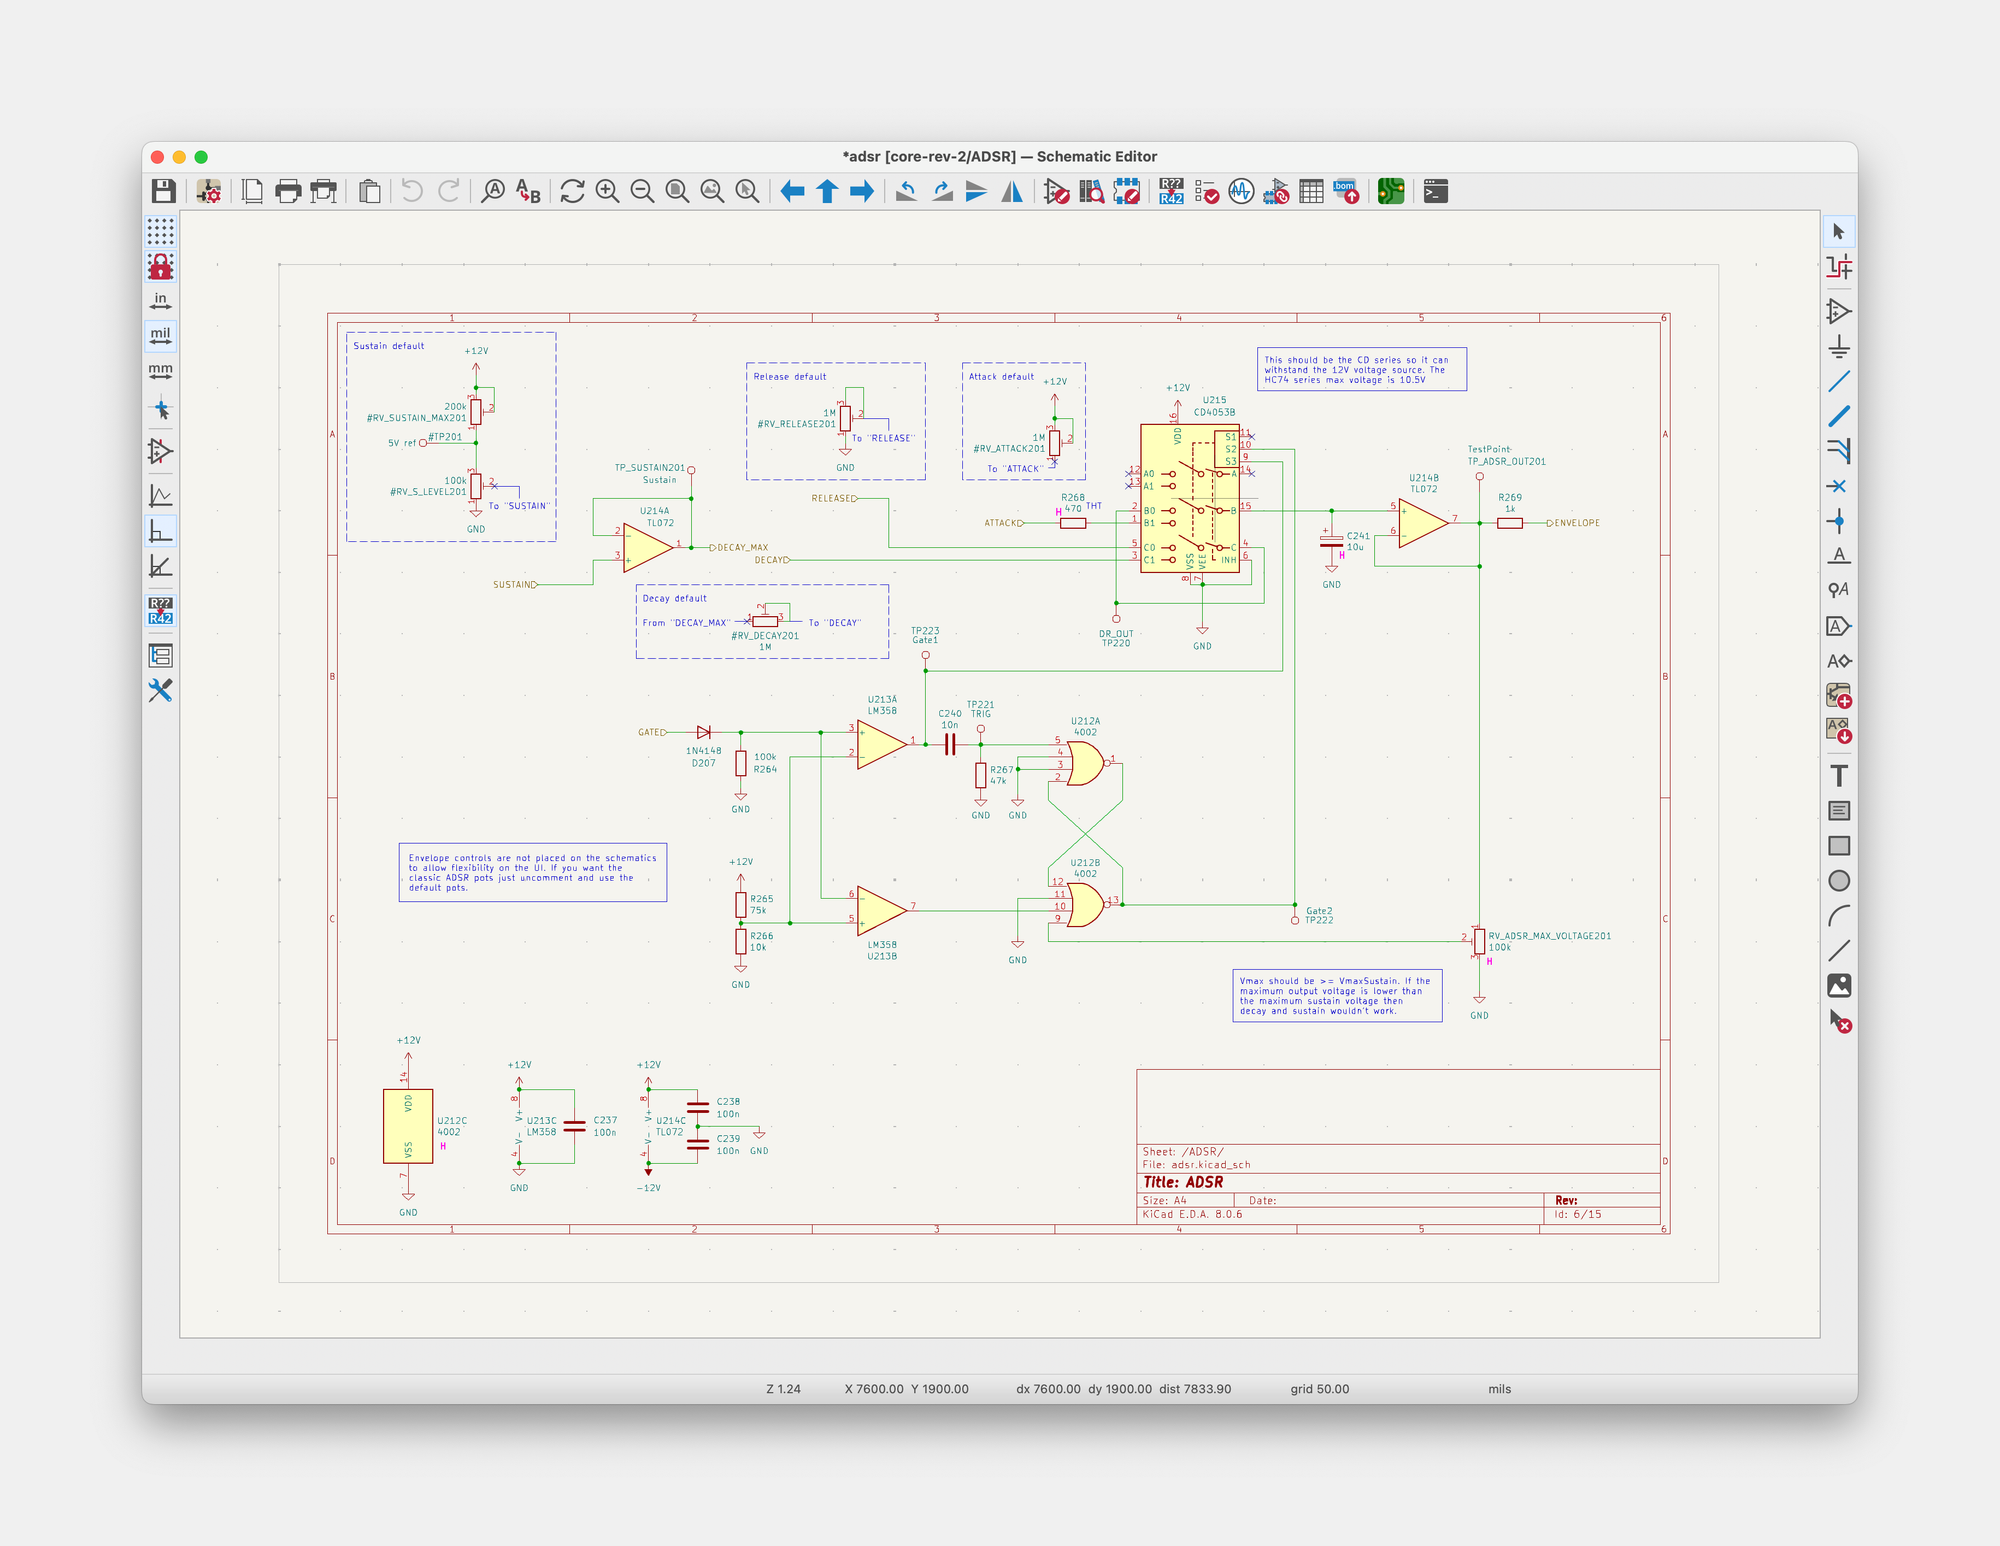Viewport: 2000px width, 1546px height.
Task: Open the Scripting console
Action: 1436,191
